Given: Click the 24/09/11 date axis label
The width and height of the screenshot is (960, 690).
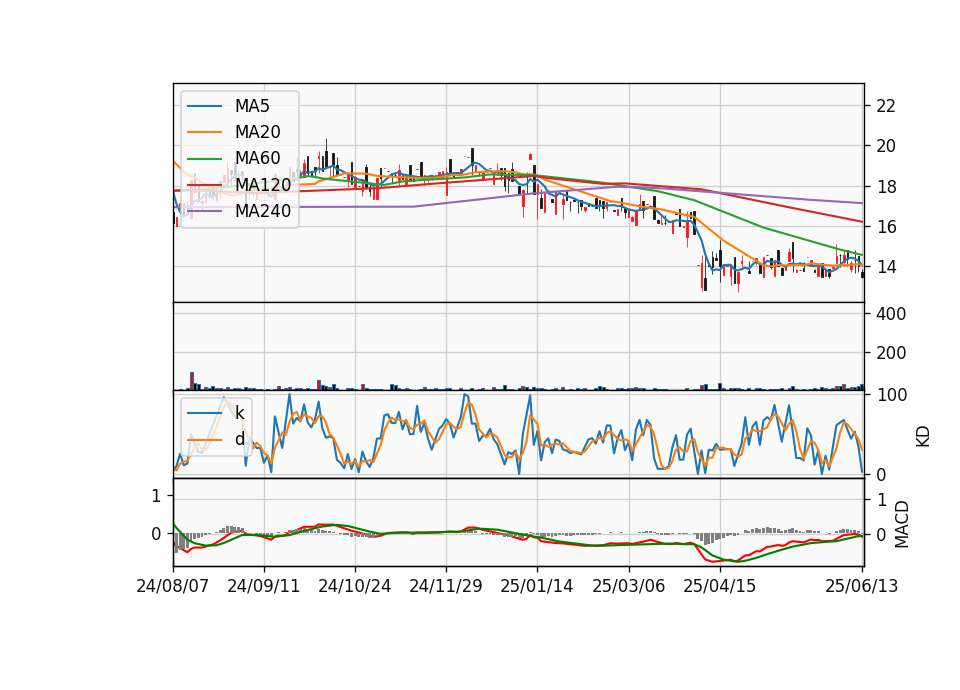Looking at the screenshot, I should tap(264, 586).
